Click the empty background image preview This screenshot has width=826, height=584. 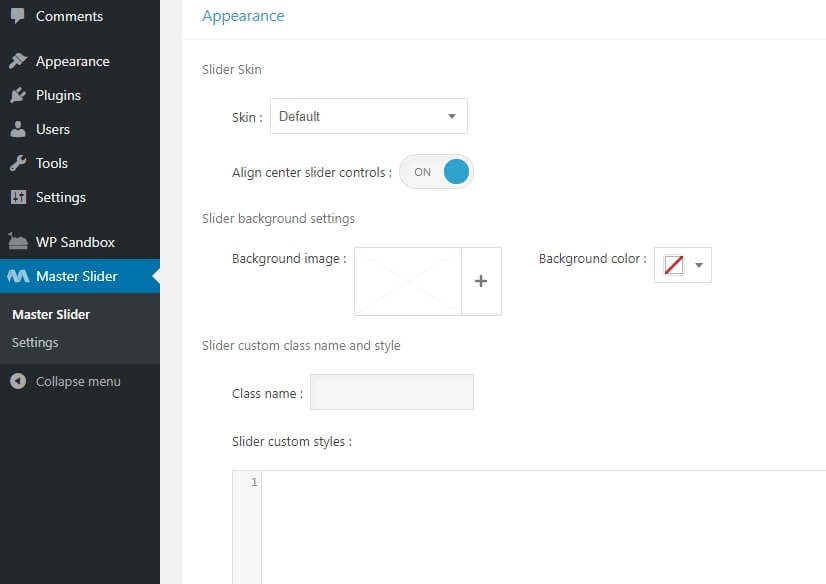coord(408,282)
